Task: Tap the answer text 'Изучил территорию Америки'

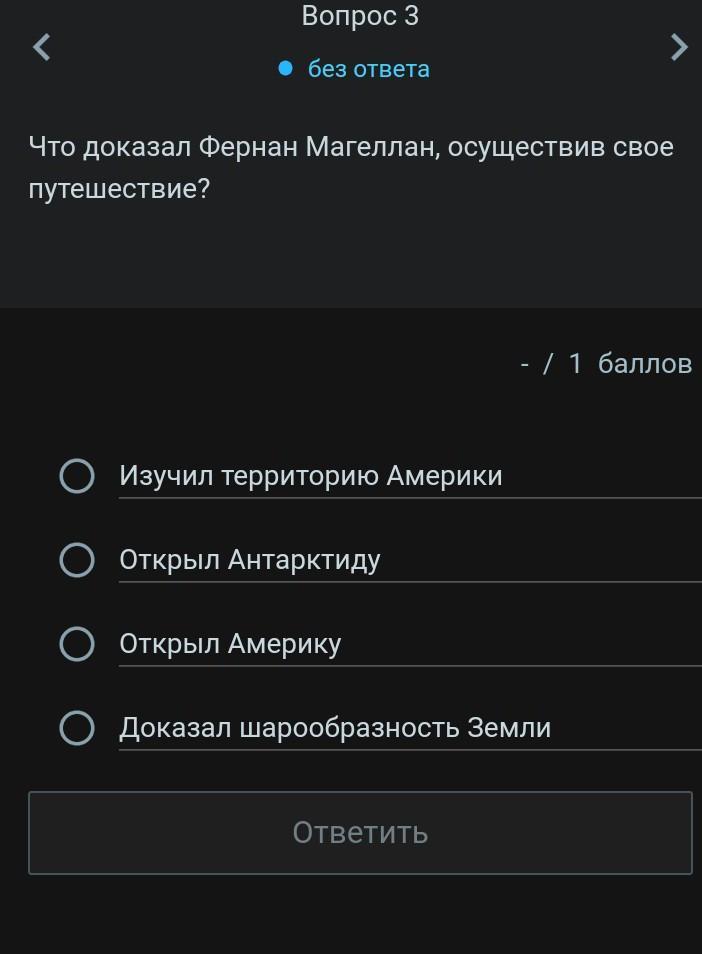Action: 311,476
